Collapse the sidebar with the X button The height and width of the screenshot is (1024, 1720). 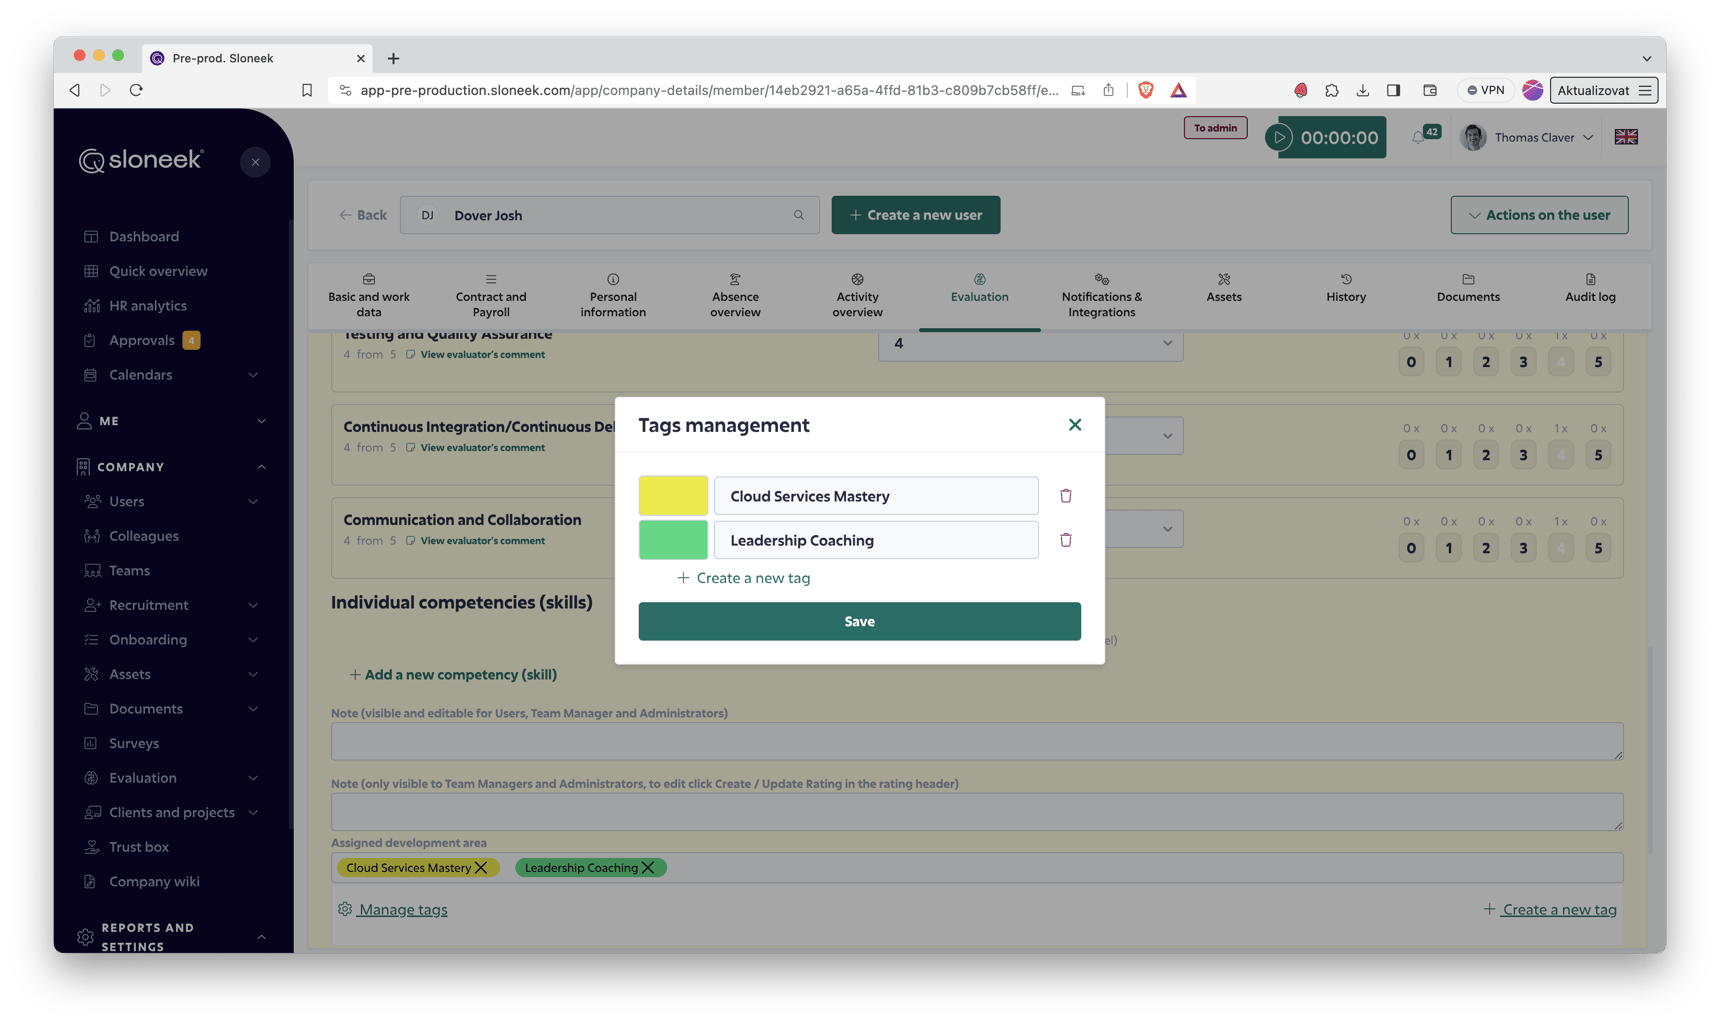(x=255, y=162)
